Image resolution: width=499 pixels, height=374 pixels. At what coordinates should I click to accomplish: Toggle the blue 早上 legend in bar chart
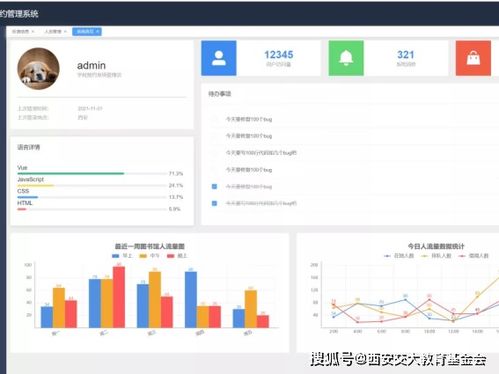point(122,256)
